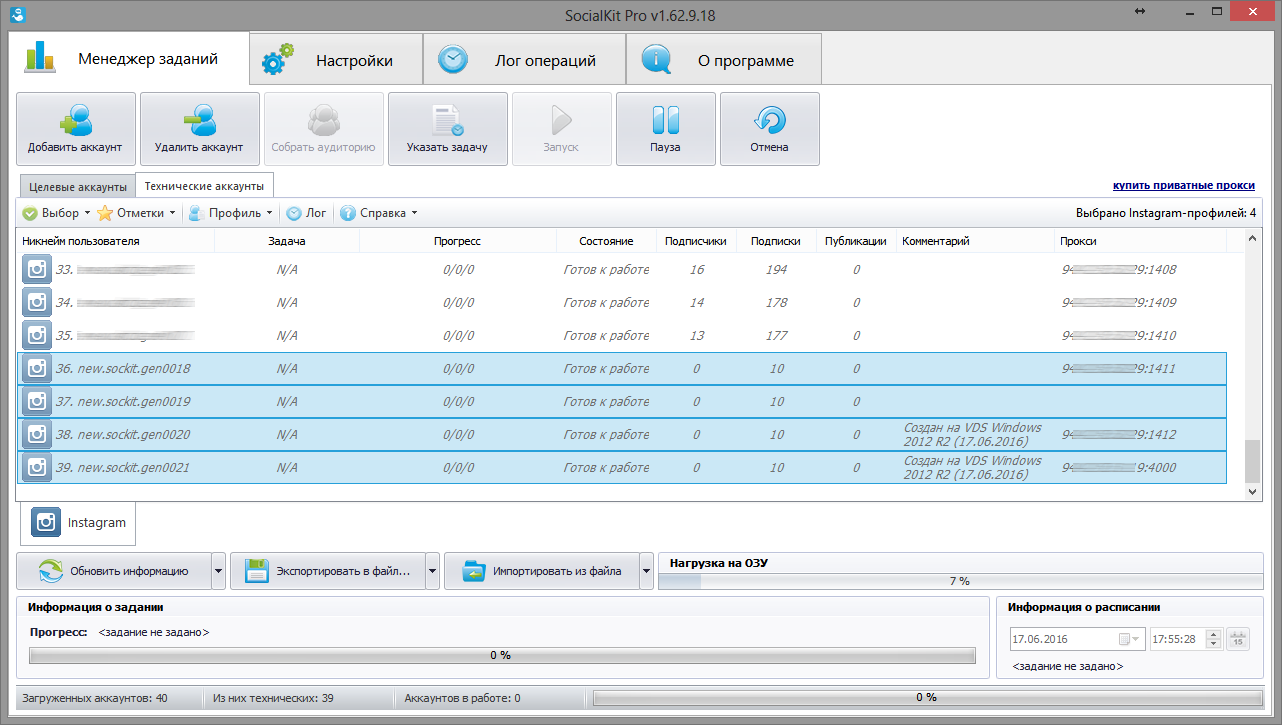Image resolution: width=1282 pixels, height=725 pixels.
Task: Select account 37. new.sockit.gen0019
Action: [x=622, y=401]
